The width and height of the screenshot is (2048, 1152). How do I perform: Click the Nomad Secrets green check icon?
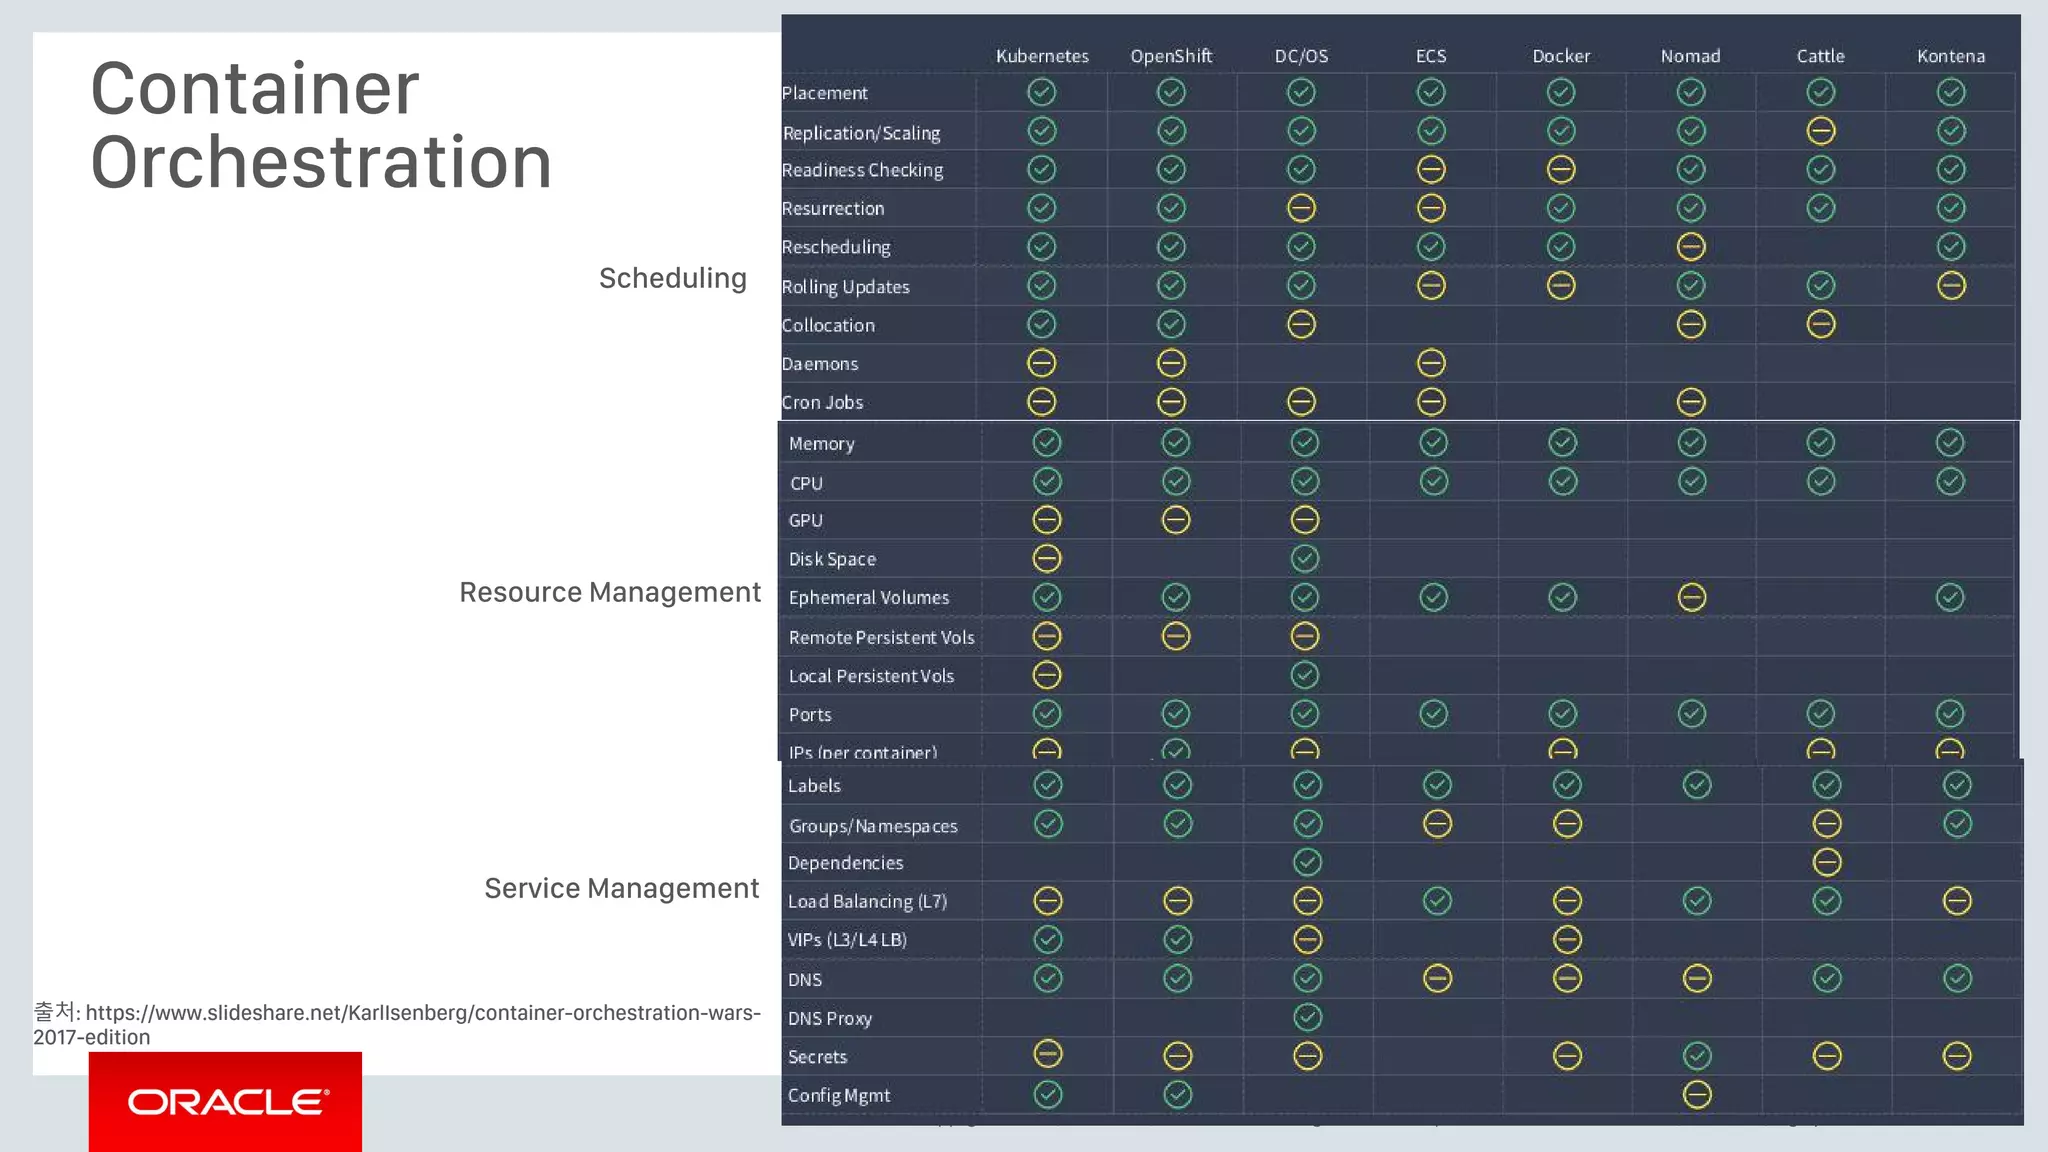1697,1056
